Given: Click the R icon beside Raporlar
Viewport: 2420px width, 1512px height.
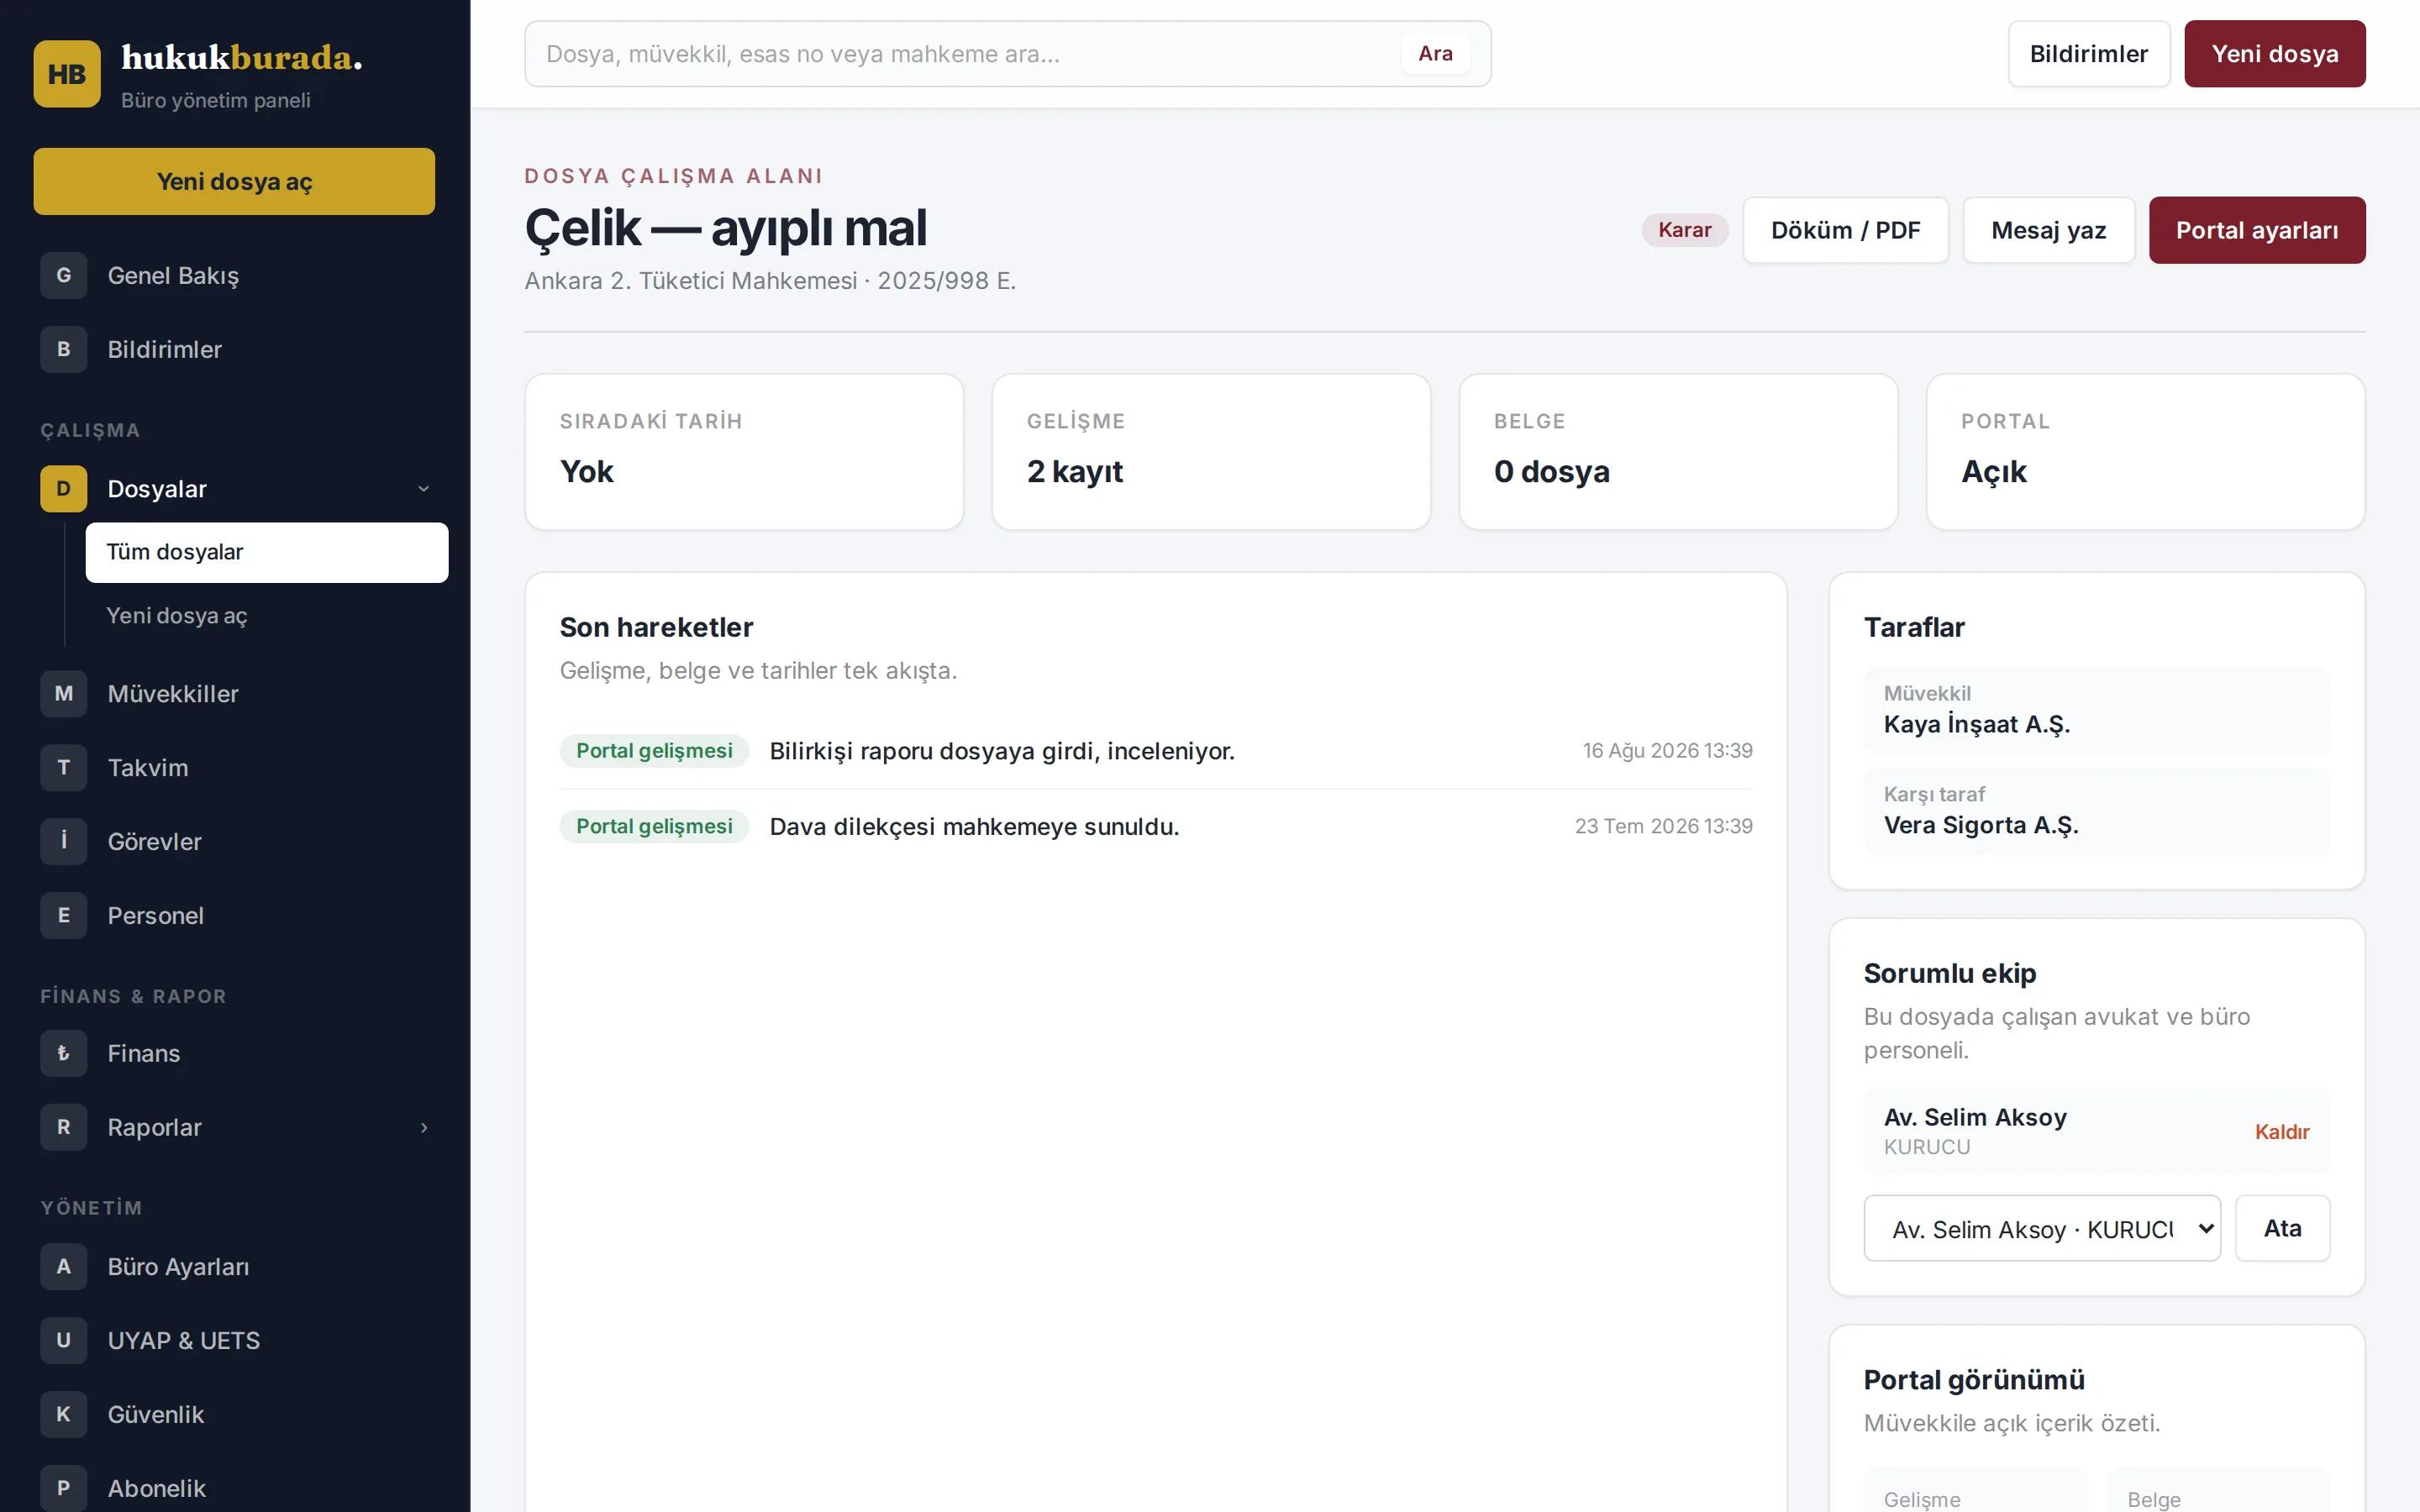Looking at the screenshot, I should [x=64, y=1128].
